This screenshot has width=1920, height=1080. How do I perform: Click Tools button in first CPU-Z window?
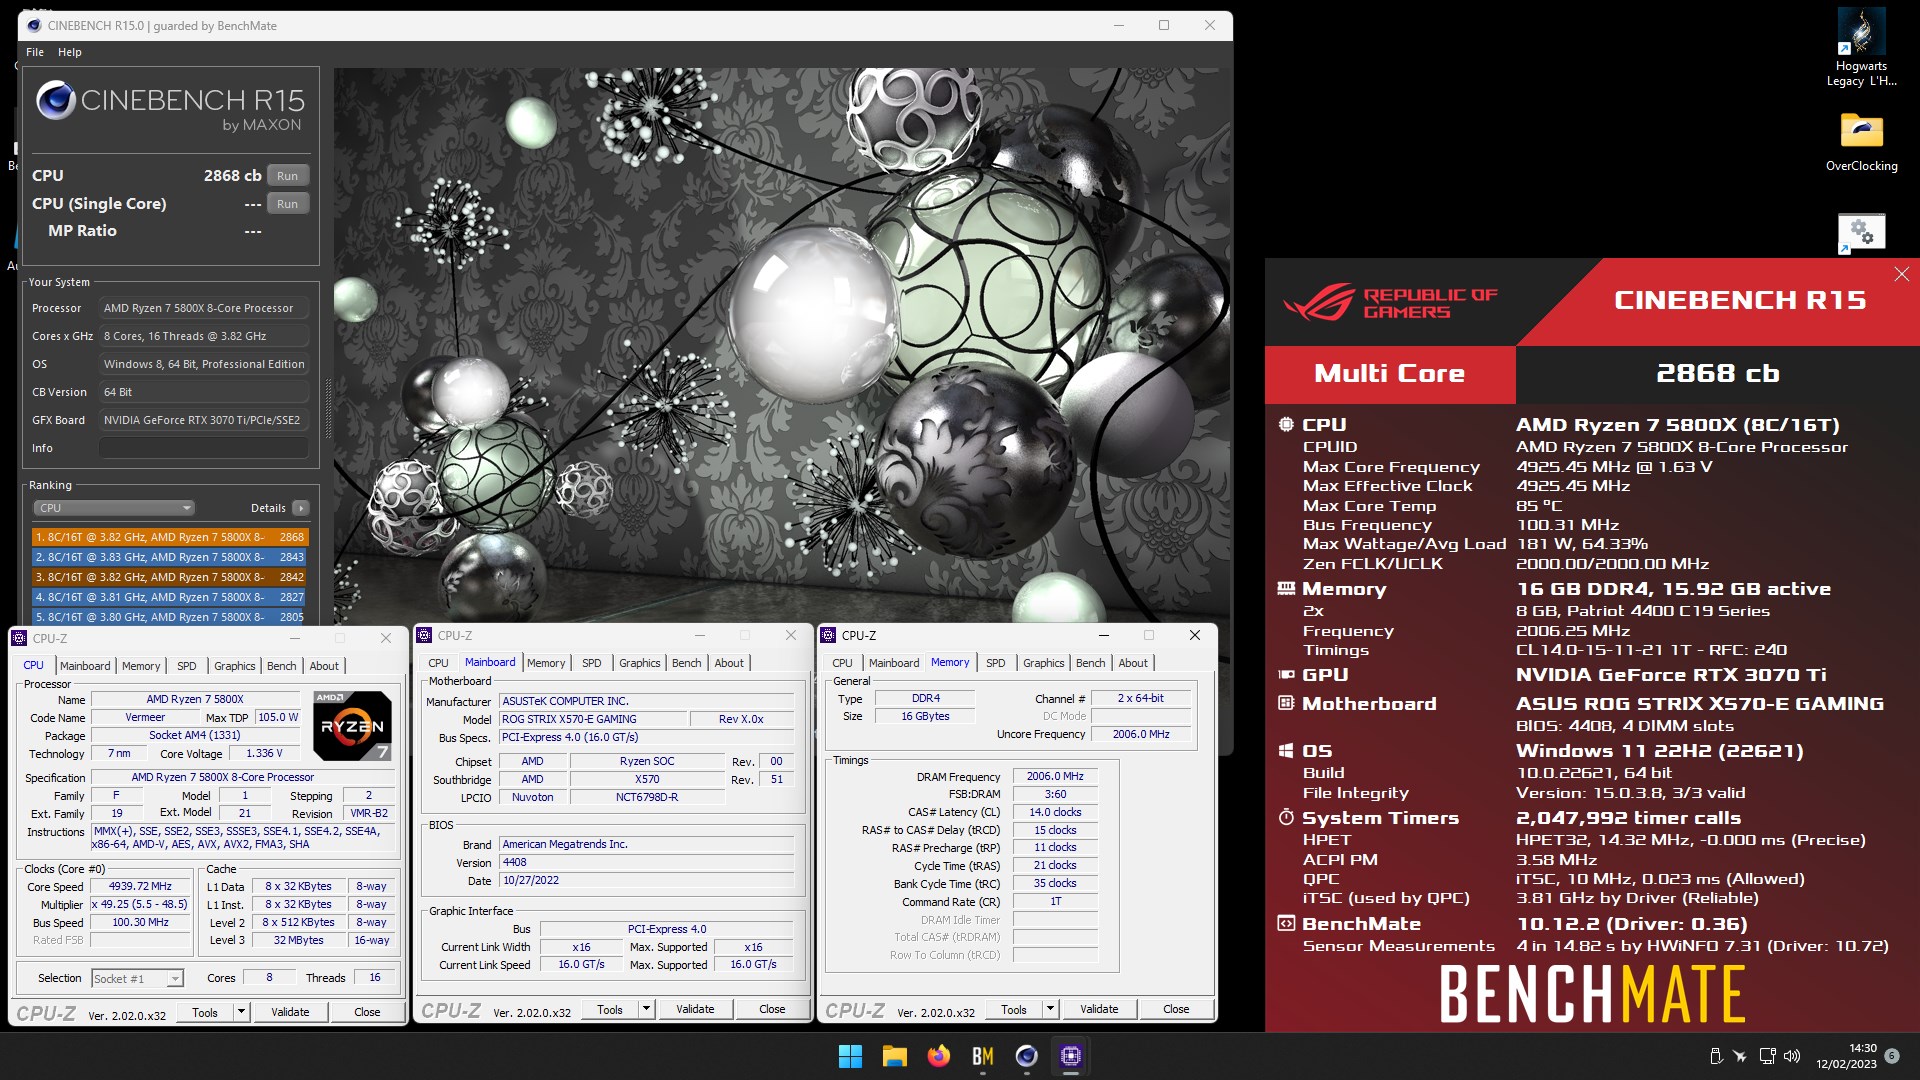[x=205, y=1012]
